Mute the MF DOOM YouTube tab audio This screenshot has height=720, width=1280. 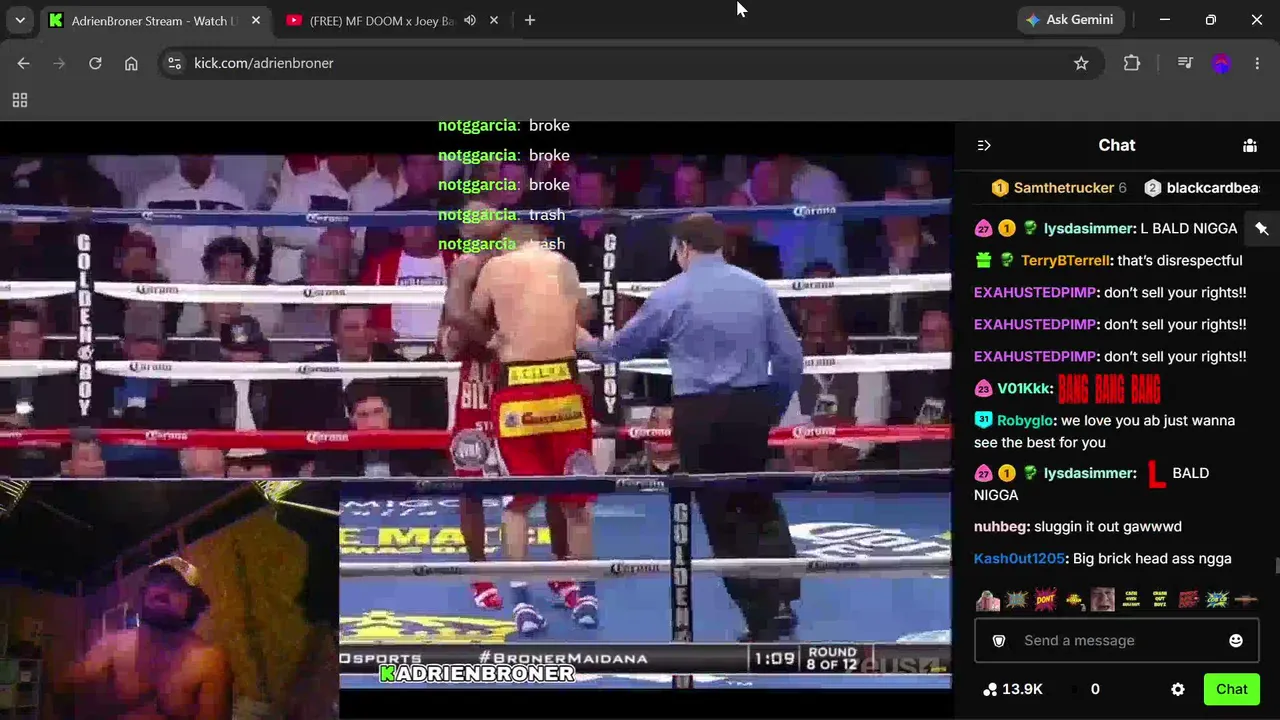(470, 20)
